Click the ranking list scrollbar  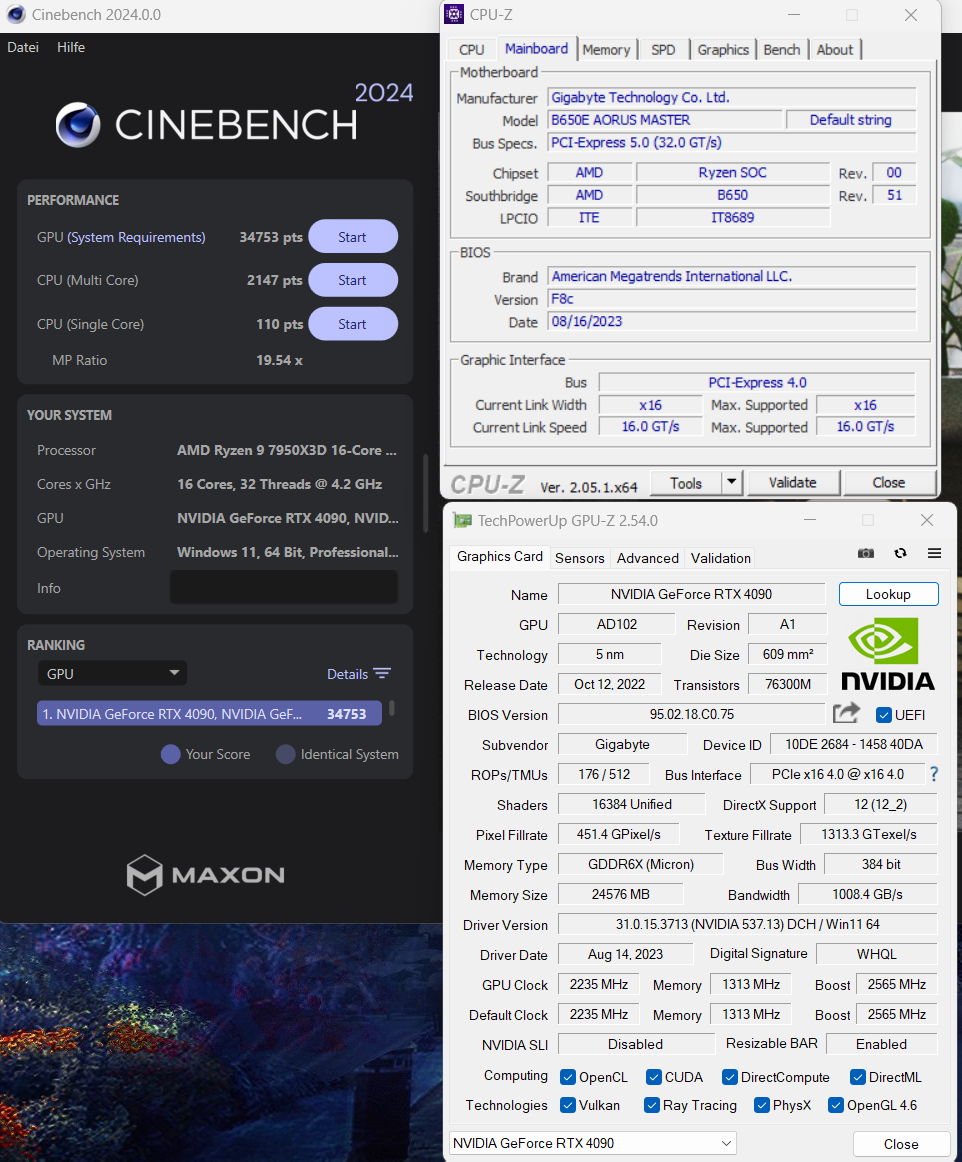pyautogui.click(x=391, y=708)
